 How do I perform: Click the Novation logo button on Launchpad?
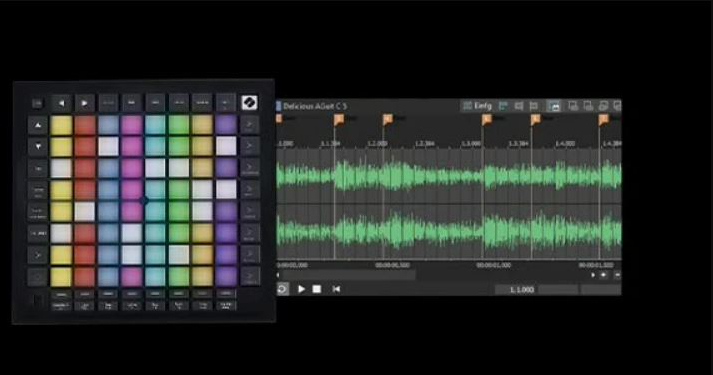249,103
